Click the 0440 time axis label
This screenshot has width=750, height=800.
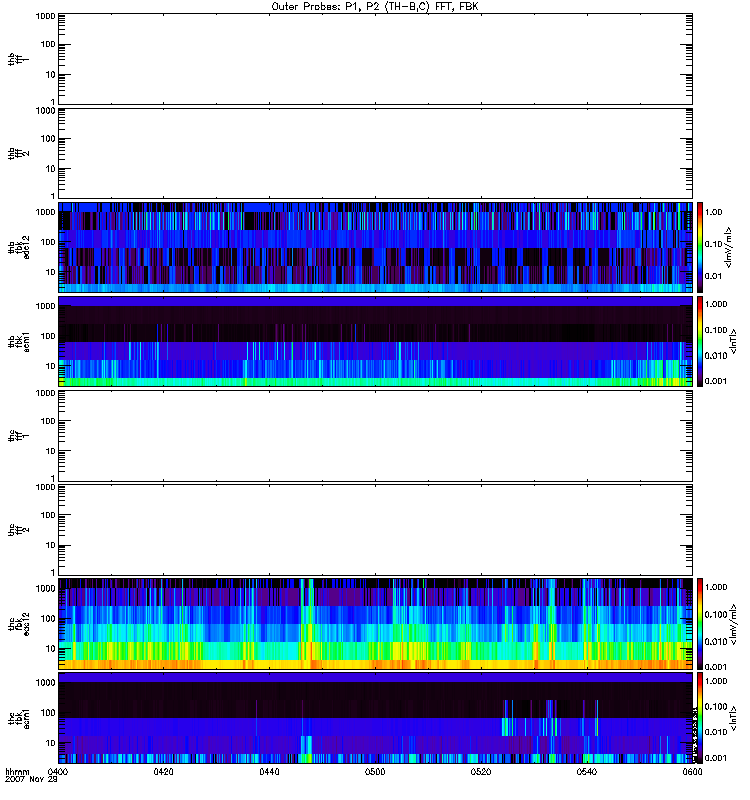click(270, 772)
